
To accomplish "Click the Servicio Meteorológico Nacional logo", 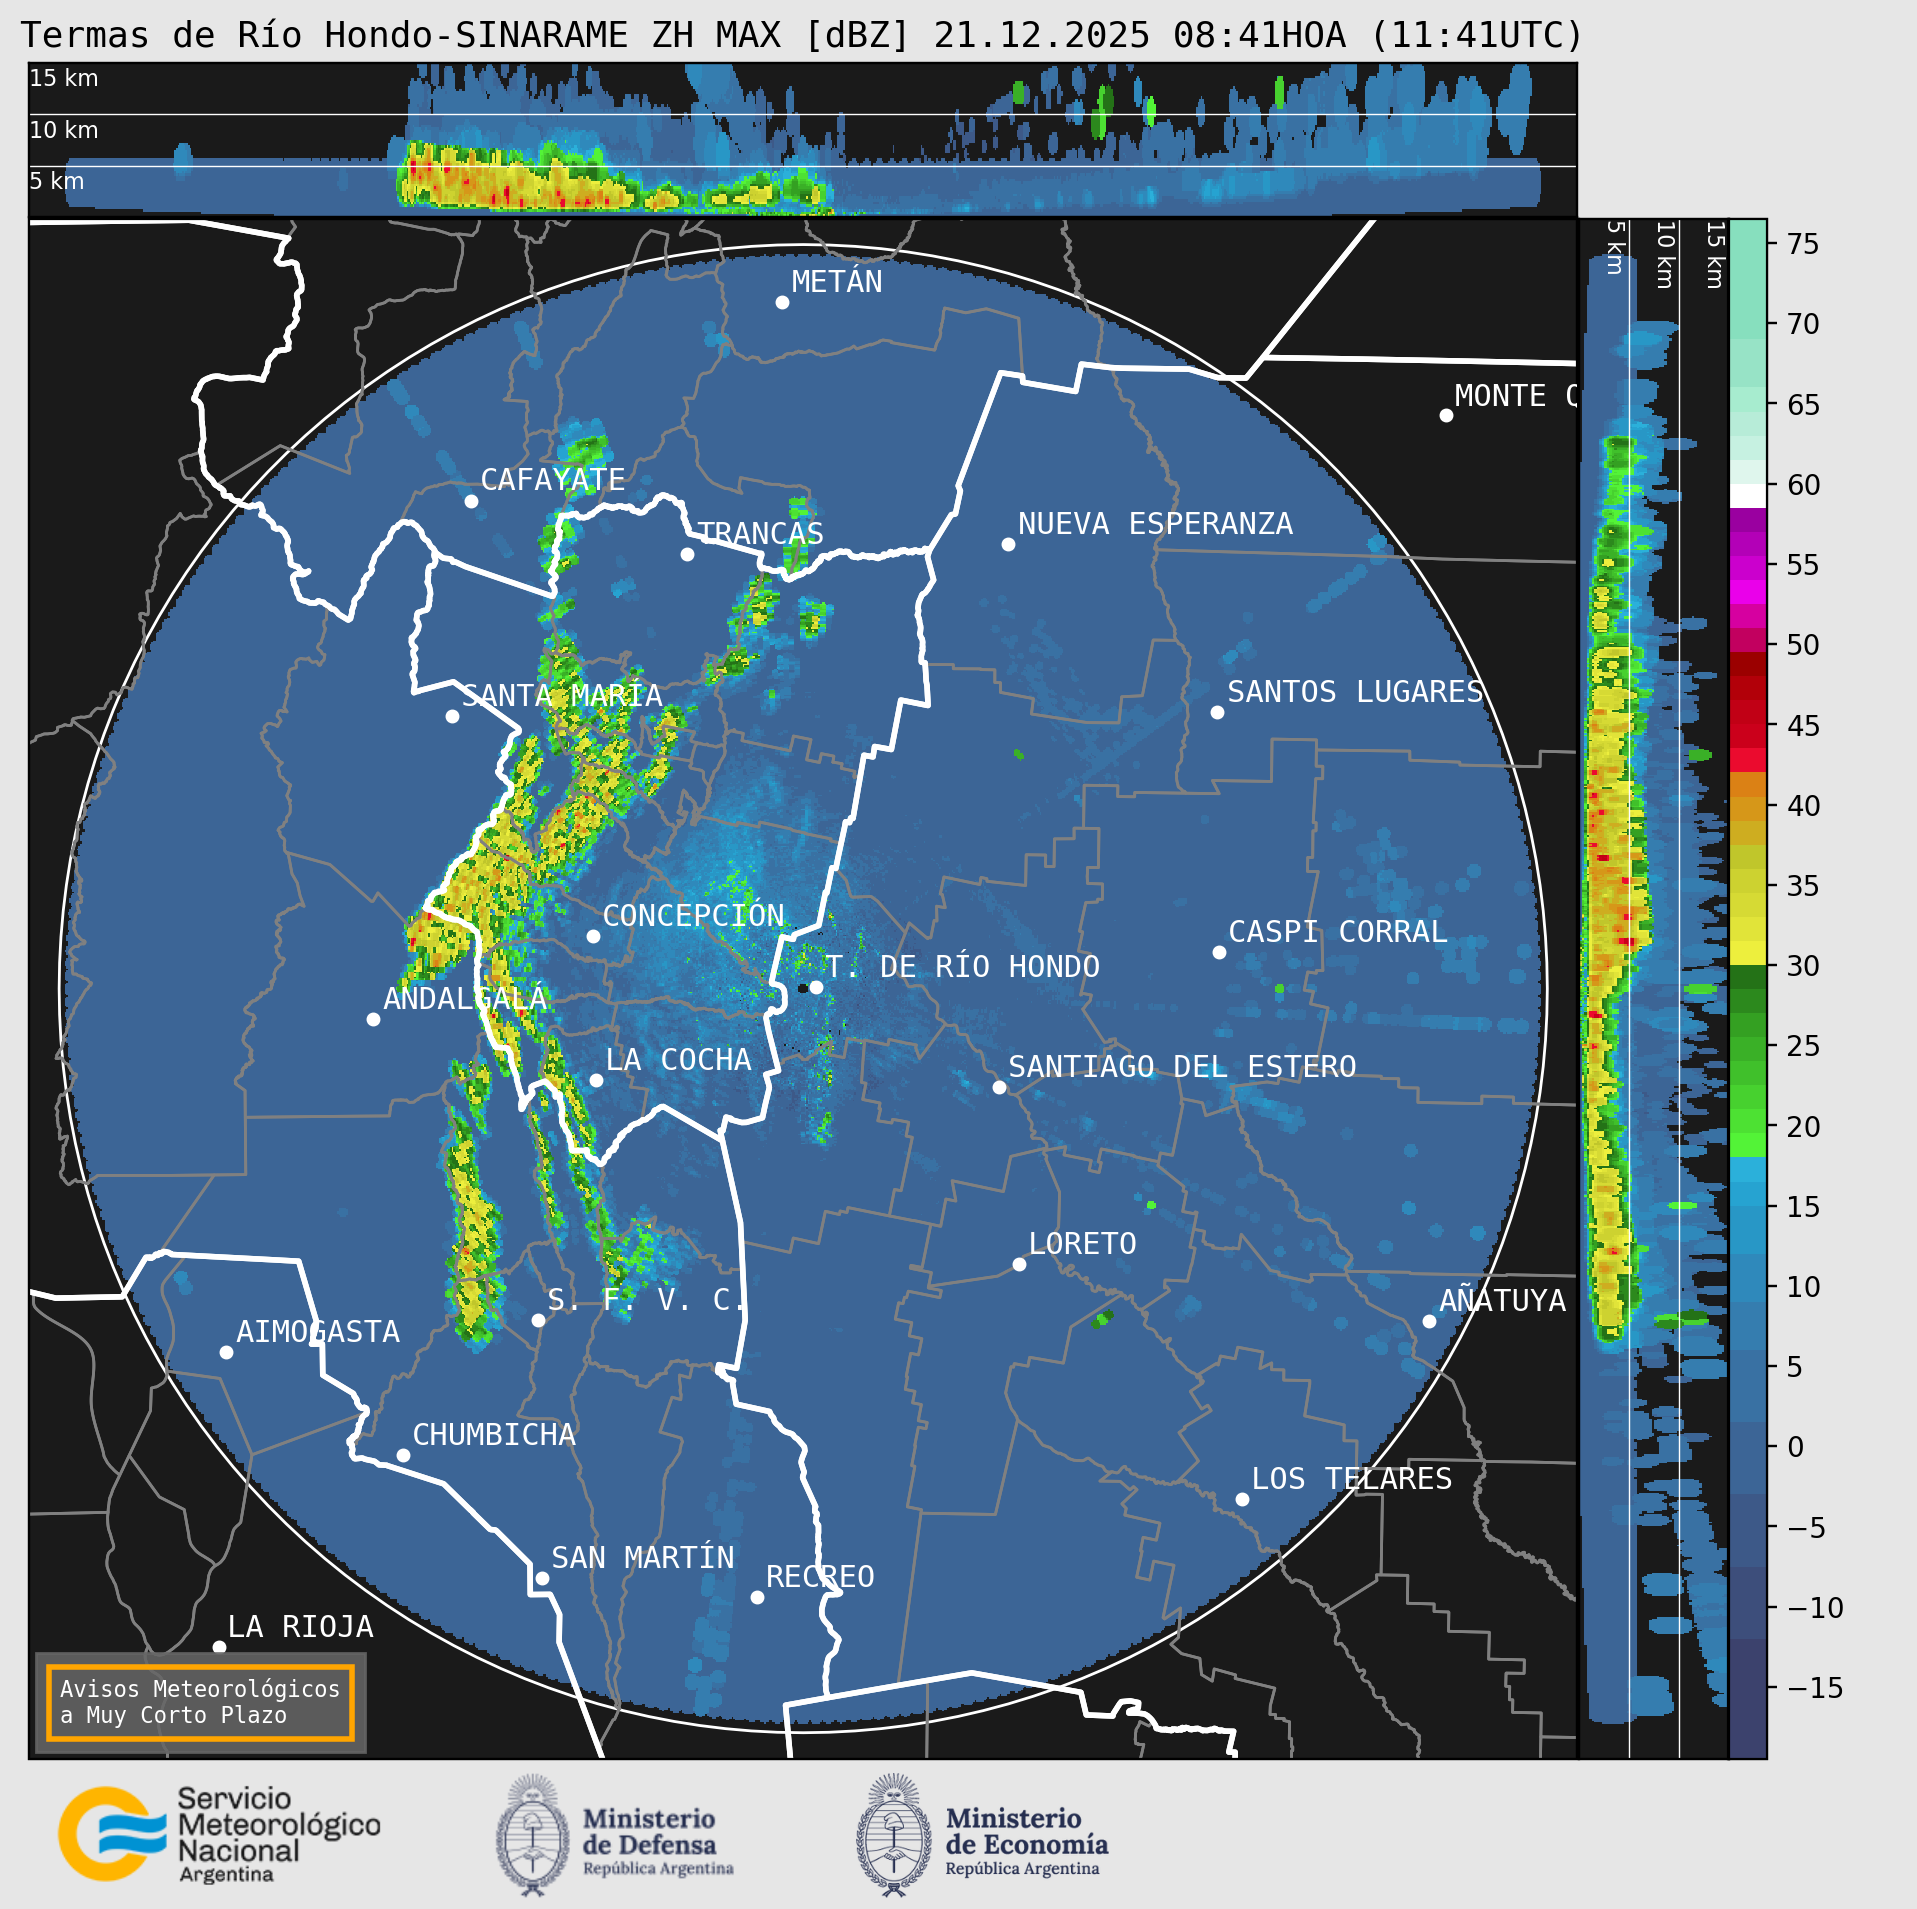I will (x=219, y=1835).
